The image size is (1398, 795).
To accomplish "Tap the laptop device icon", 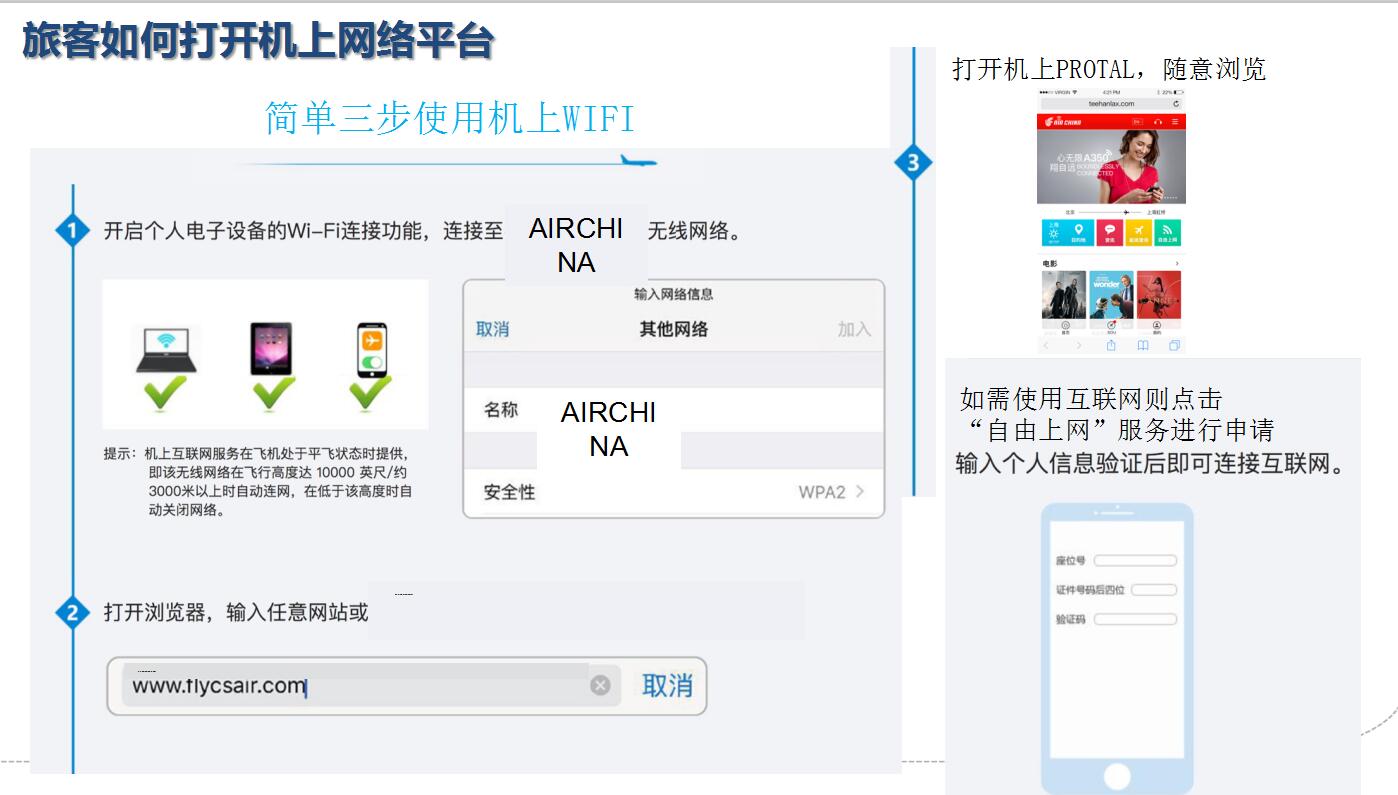I will (166, 349).
